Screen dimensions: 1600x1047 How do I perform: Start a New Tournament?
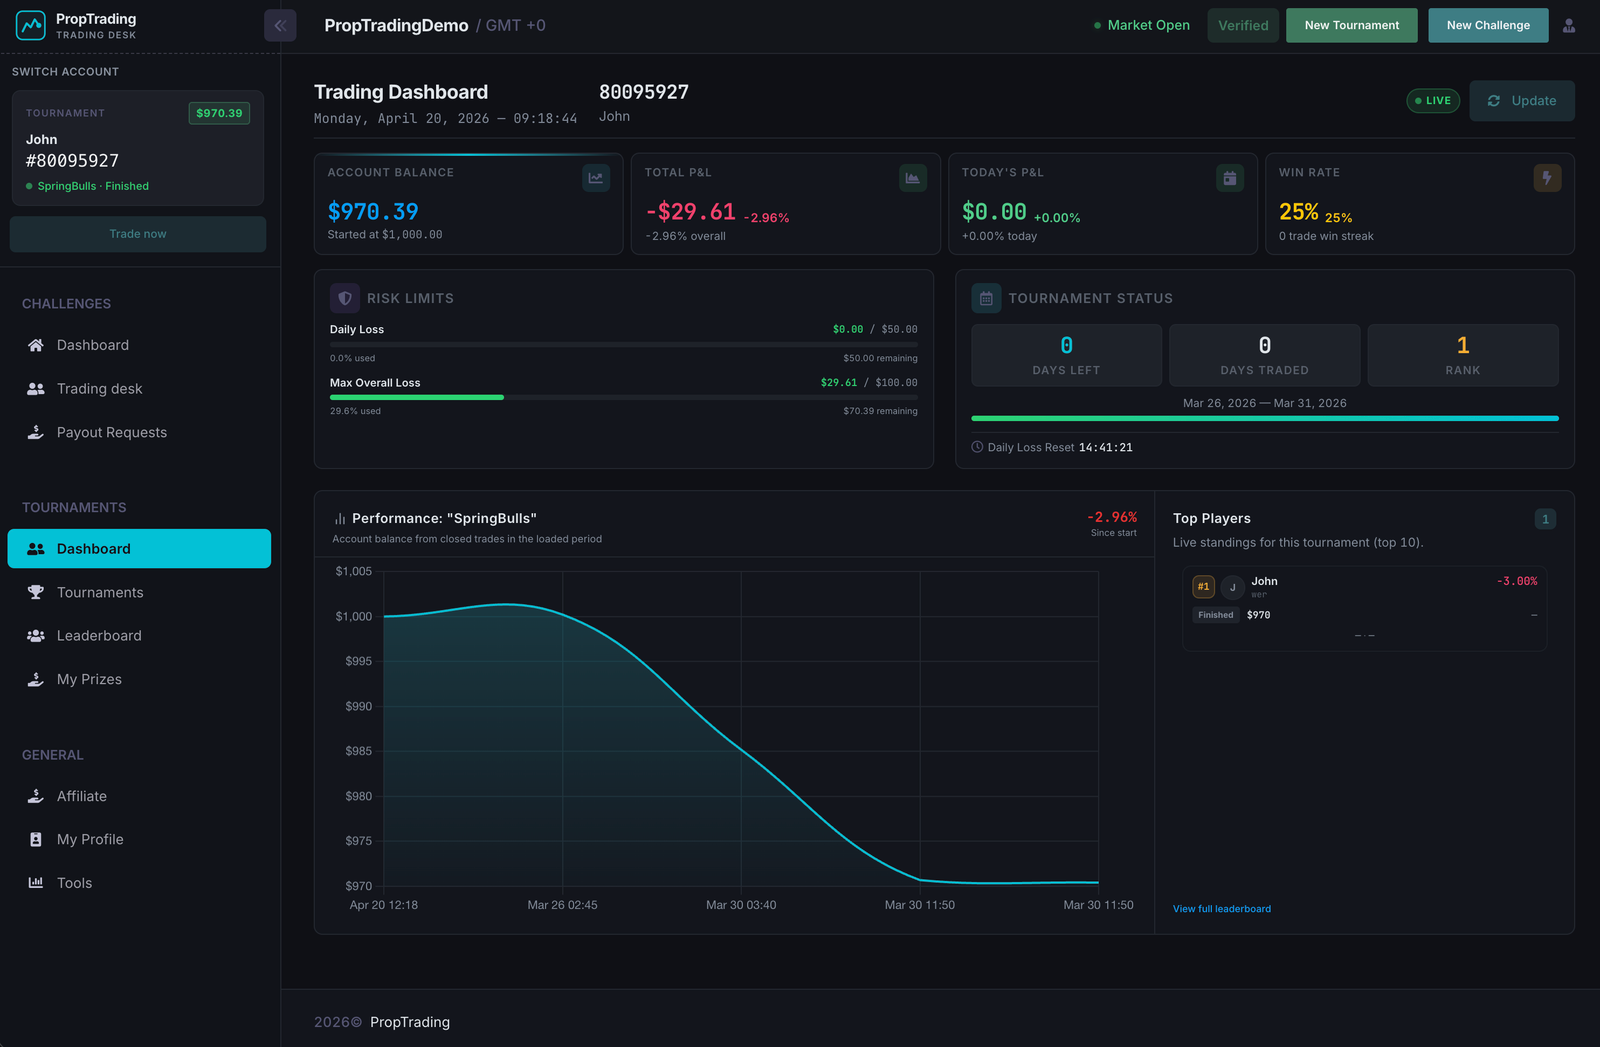tap(1351, 26)
